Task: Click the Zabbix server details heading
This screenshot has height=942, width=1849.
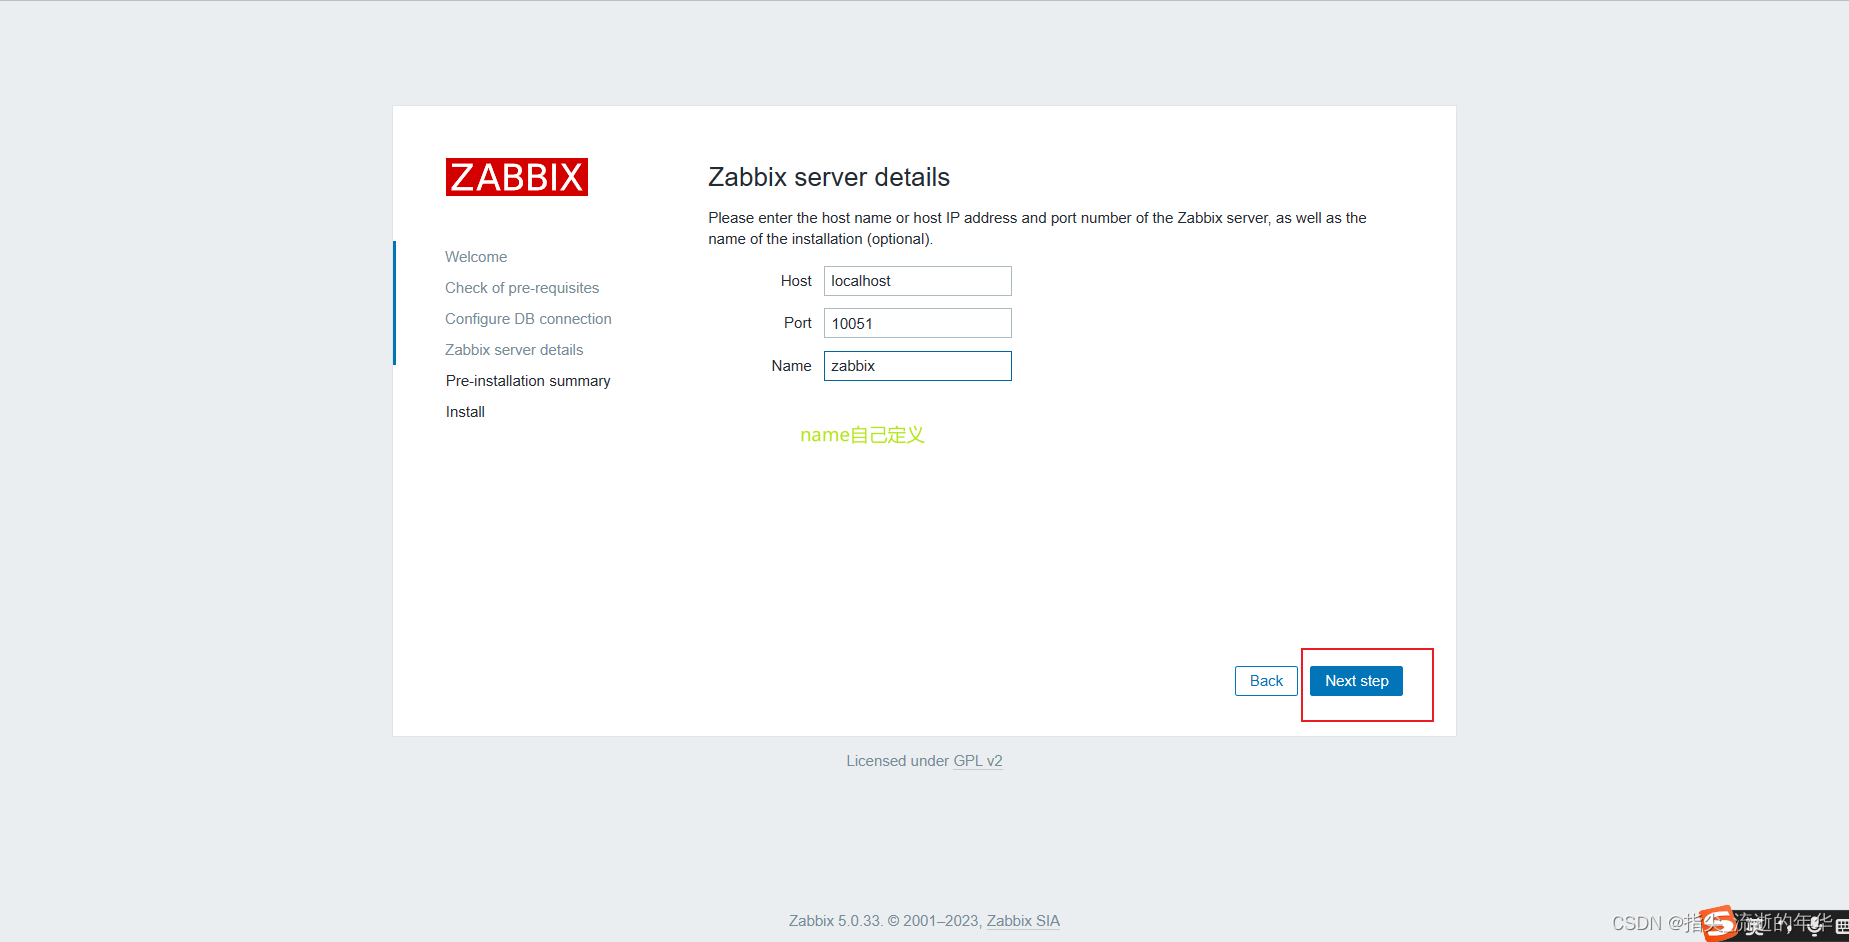Action: click(x=829, y=177)
